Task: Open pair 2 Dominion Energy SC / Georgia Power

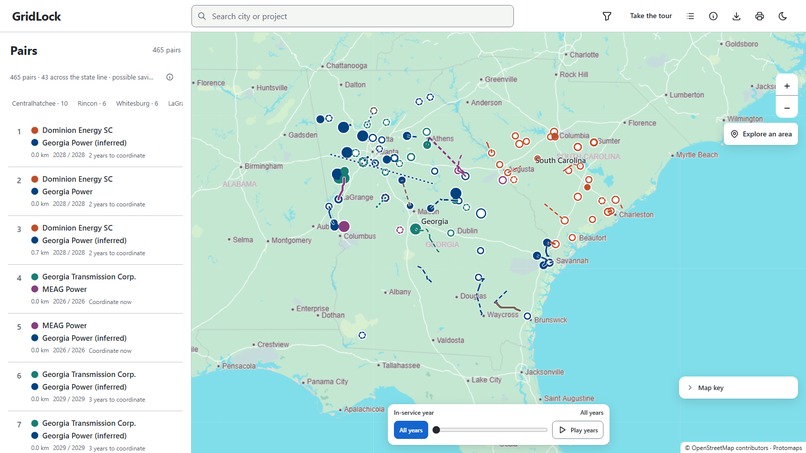Action: click(x=96, y=191)
